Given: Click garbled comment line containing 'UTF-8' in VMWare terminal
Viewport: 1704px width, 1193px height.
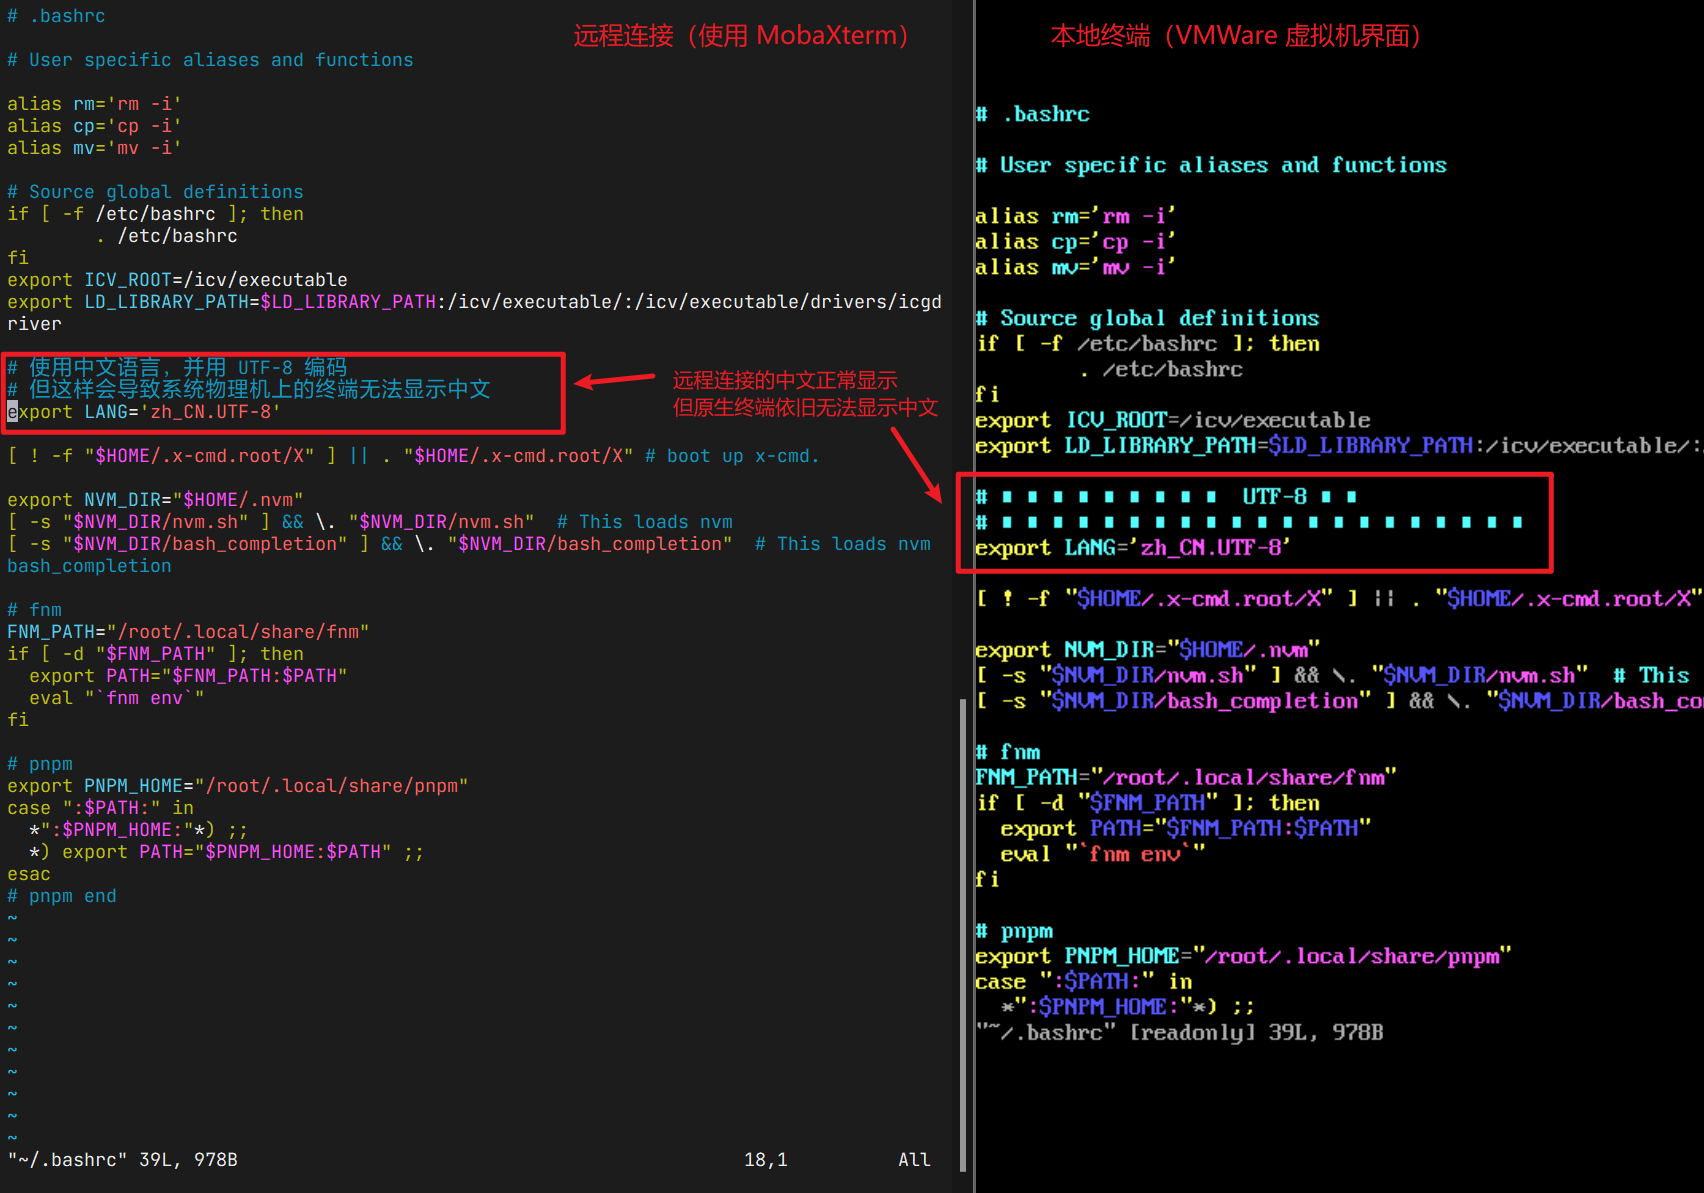Looking at the screenshot, I should click(1167, 497).
